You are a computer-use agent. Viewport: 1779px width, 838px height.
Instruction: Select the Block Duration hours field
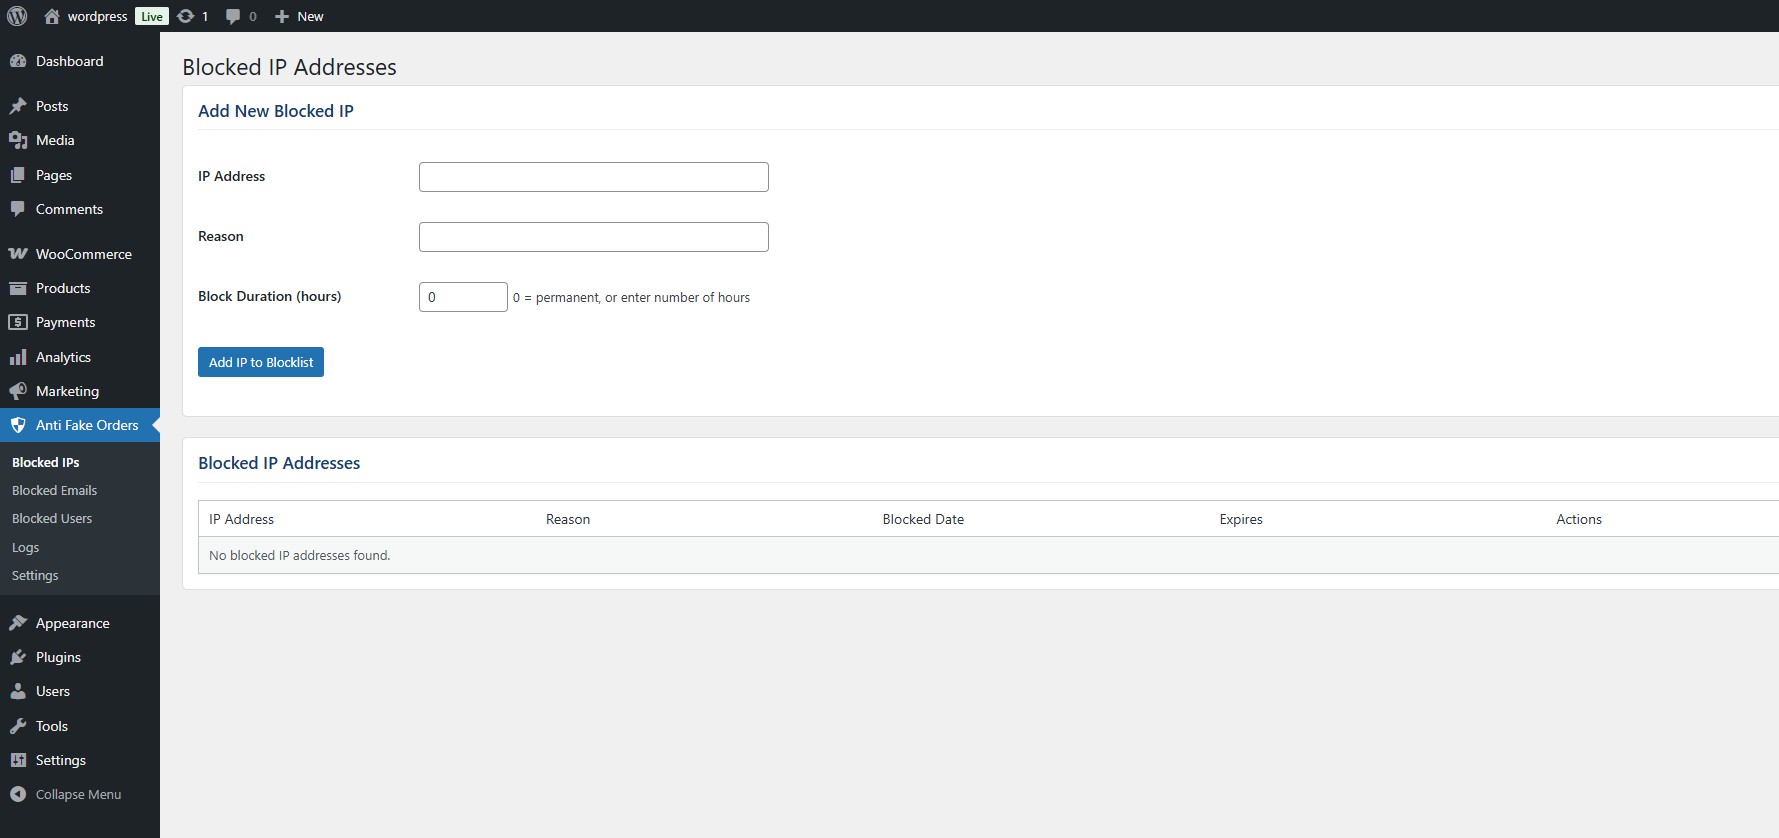(x=463, y=297)
